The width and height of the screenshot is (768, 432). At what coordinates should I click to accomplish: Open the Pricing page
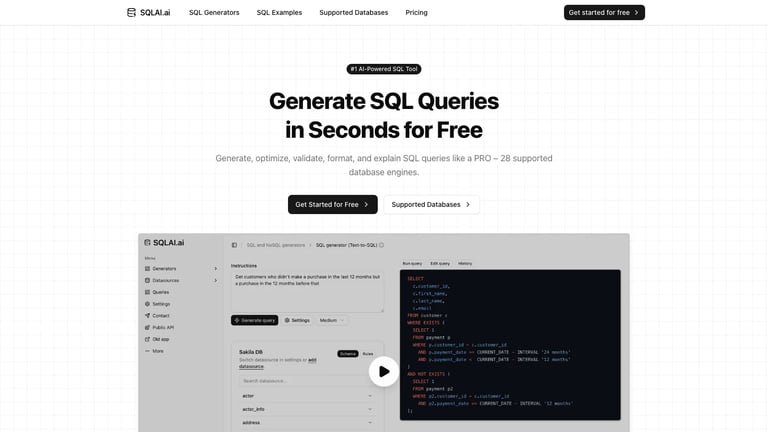416,13
